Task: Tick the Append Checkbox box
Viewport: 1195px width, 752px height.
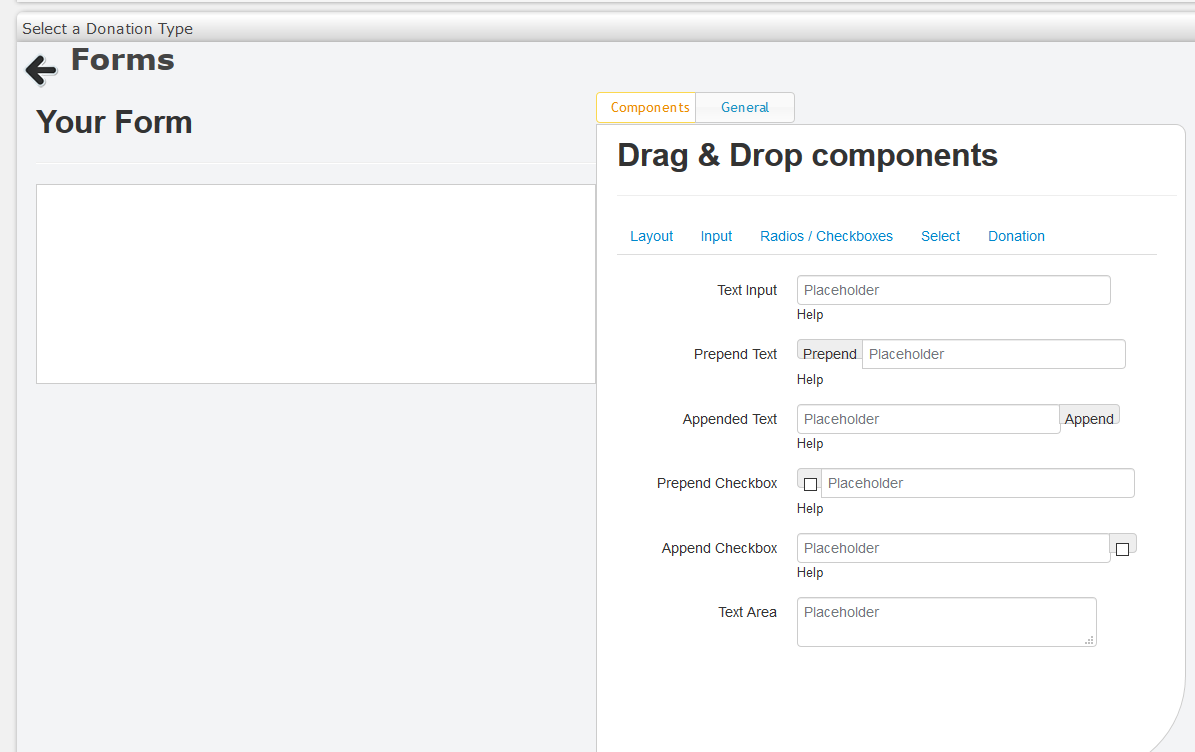Action: 1123,549
